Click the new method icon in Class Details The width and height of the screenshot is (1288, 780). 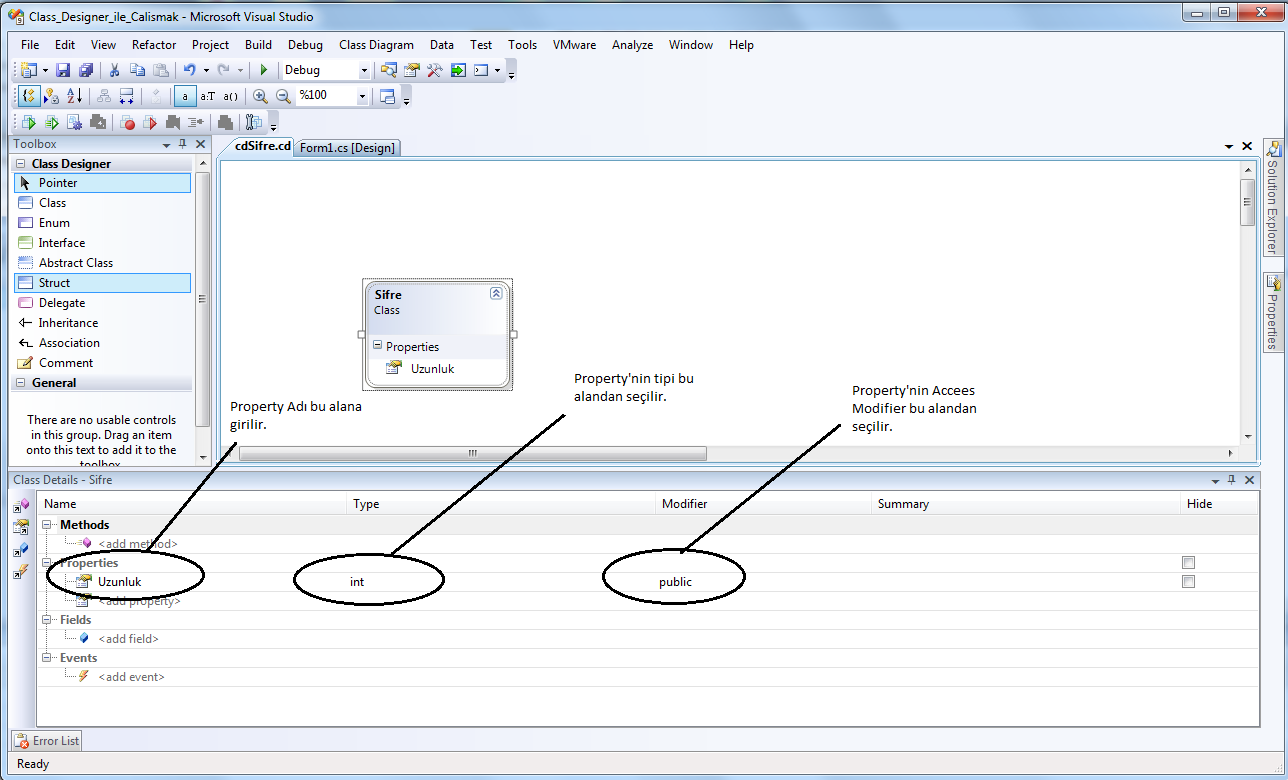coord(21,504)
